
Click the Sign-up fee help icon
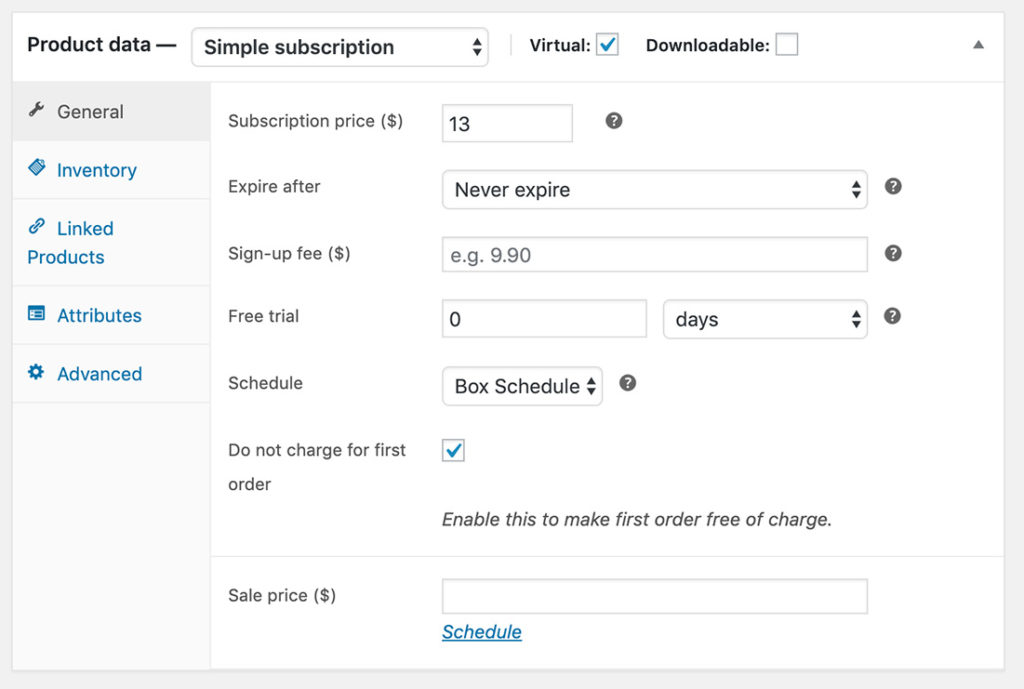coord(893,253)
